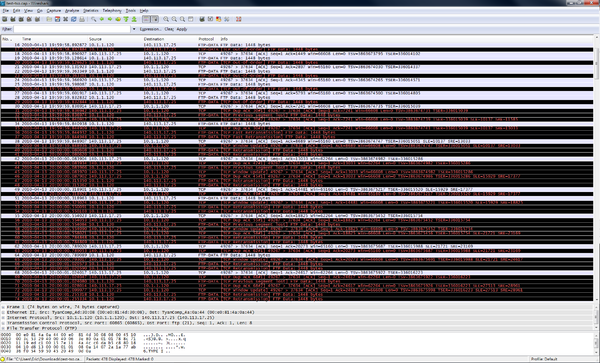Go forward in packet history
Screen dimensions: 600x363
point(110,19)
